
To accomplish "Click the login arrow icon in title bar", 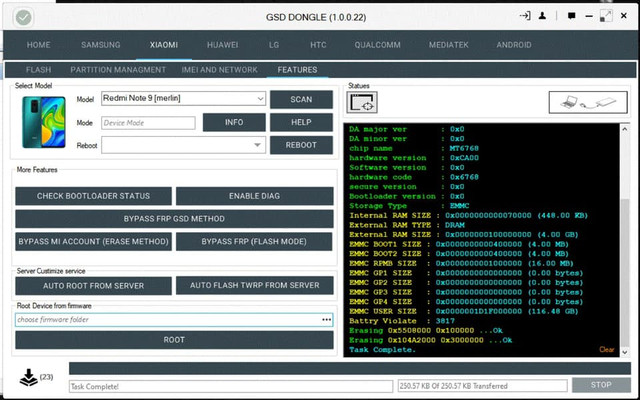I will coord(525,17).
